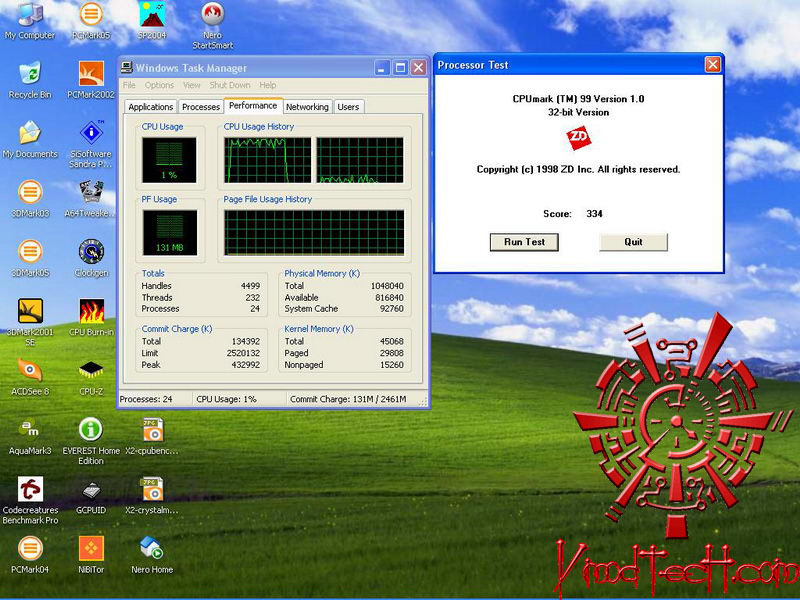Click the Handles value 4499
This screenshot has width=800, height=600.
pos(251,286)
